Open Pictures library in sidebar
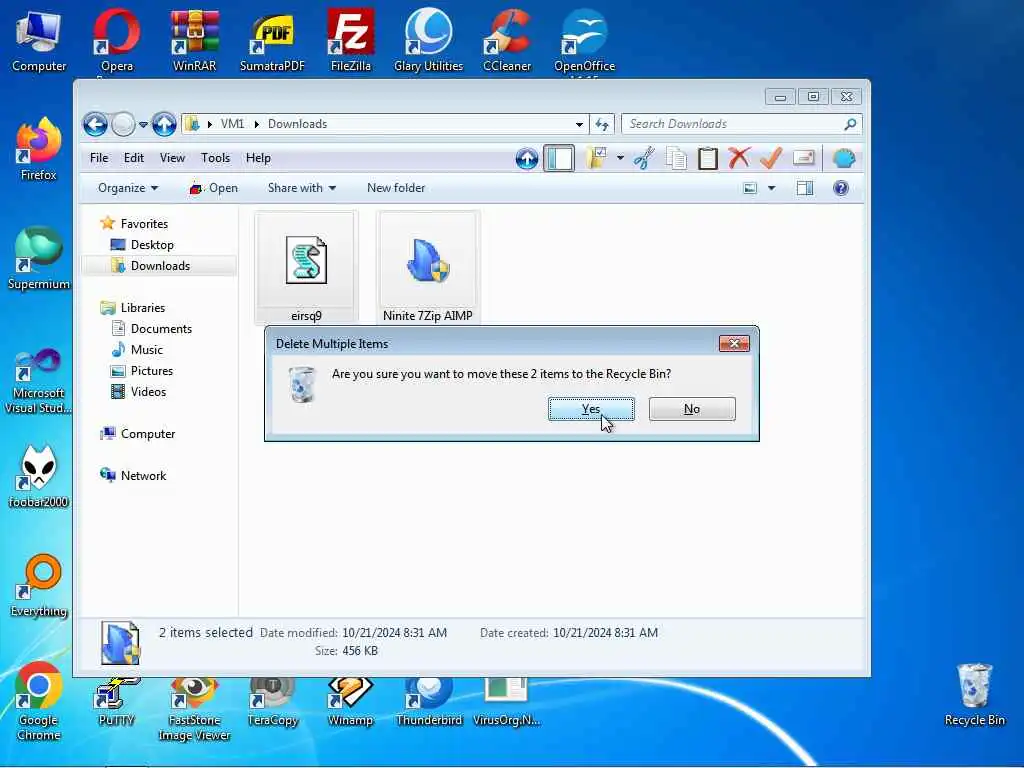This screenshot has width=1024, height=768. tap(152, 370)
